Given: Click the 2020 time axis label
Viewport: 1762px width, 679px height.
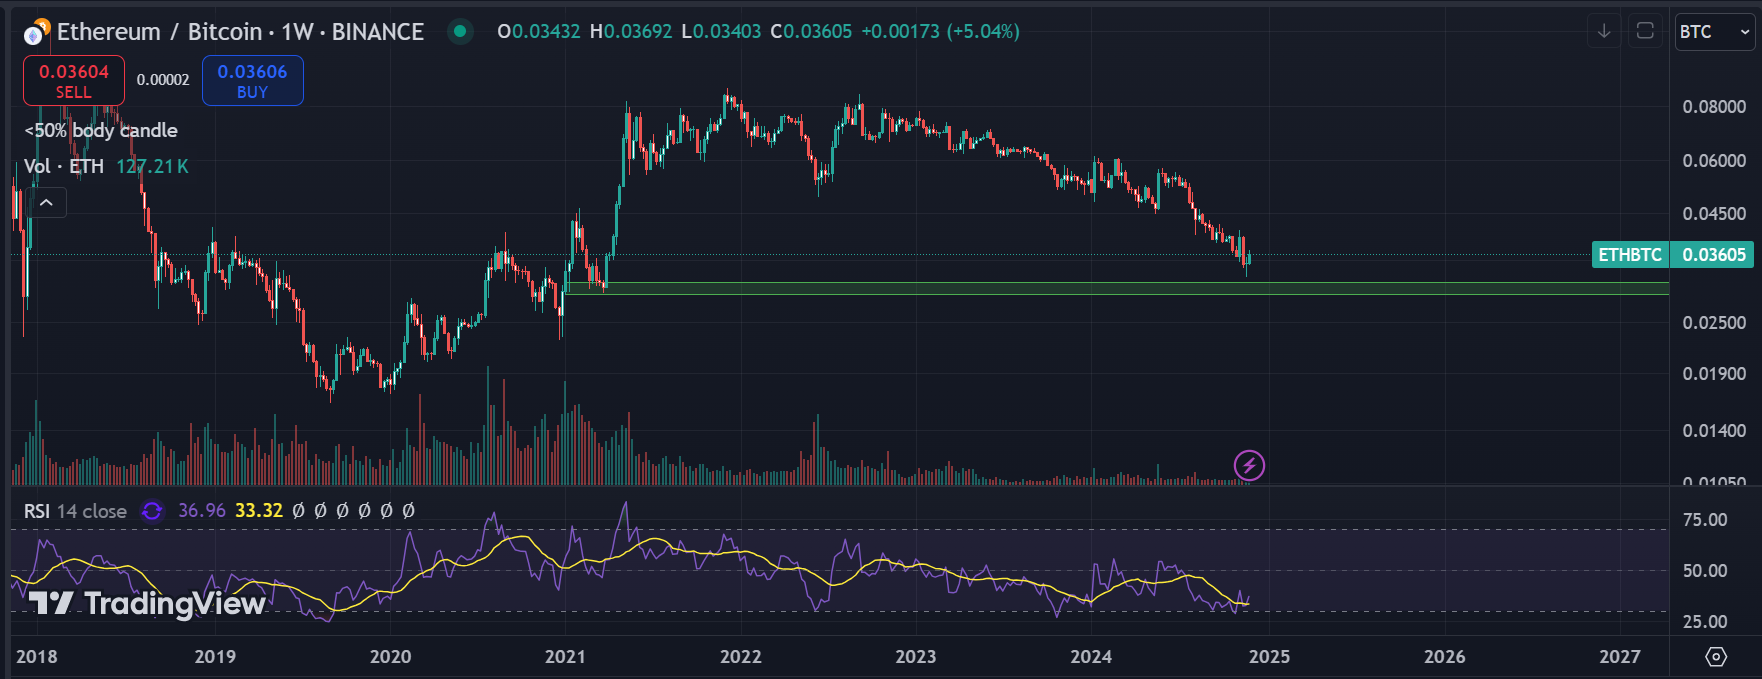Looking at the screenshot, I should [x=391, y=657].
